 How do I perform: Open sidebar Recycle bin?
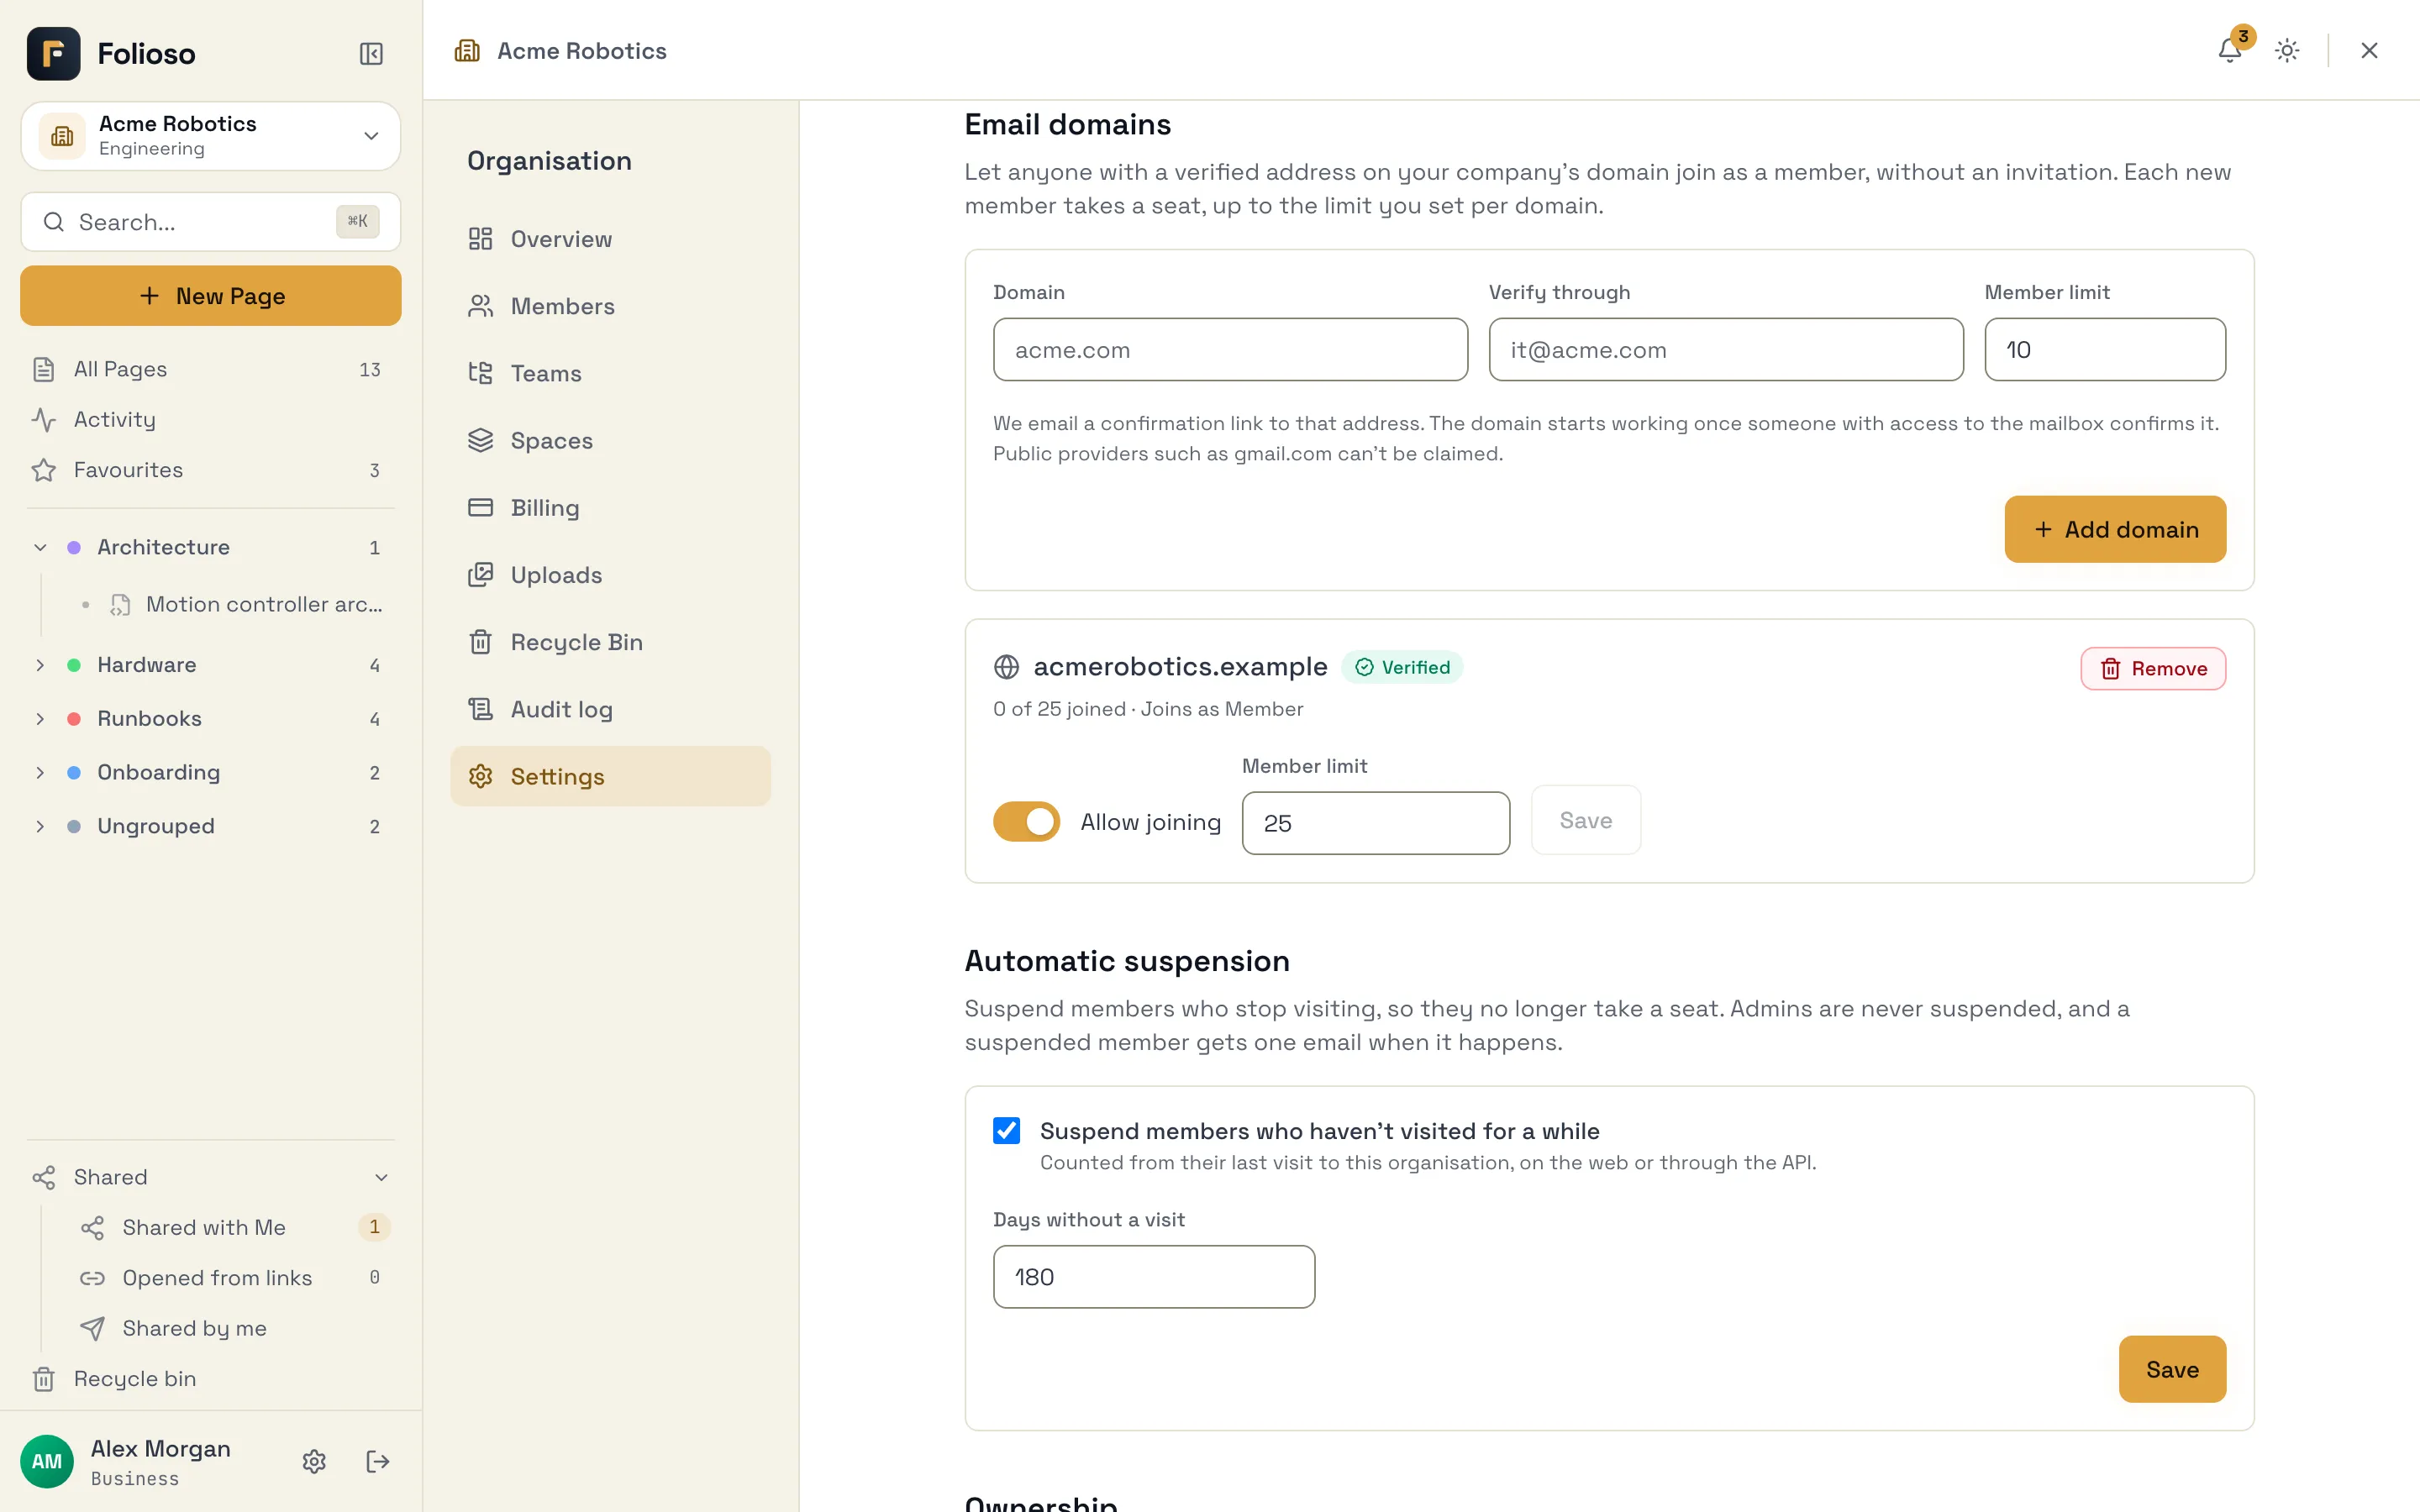click(210, 1378)
